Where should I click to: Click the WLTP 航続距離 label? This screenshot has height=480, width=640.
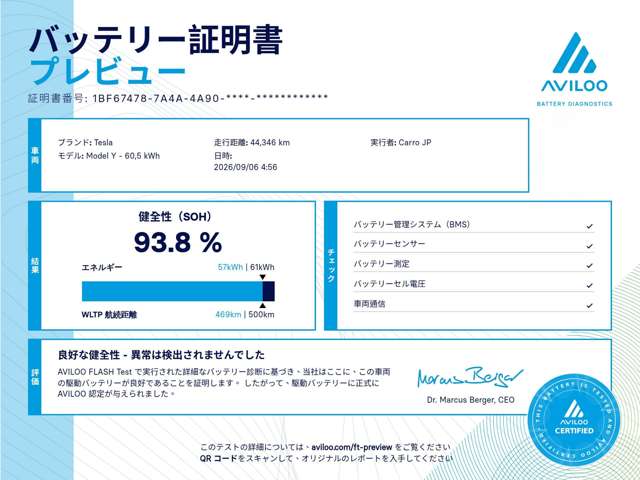point(109,315)
